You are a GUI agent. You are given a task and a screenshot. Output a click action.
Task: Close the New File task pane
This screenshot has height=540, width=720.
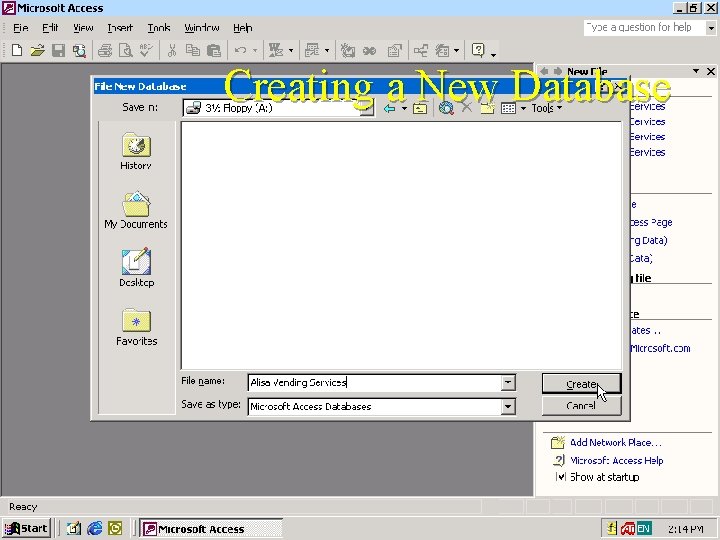tap(710, 71)
